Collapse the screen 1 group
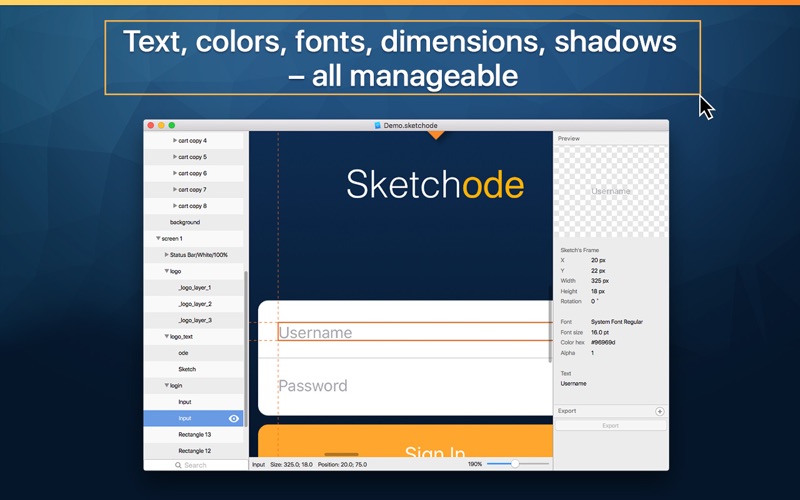The height and width of the screenshot is (500, 800). (x=158, y=238)
